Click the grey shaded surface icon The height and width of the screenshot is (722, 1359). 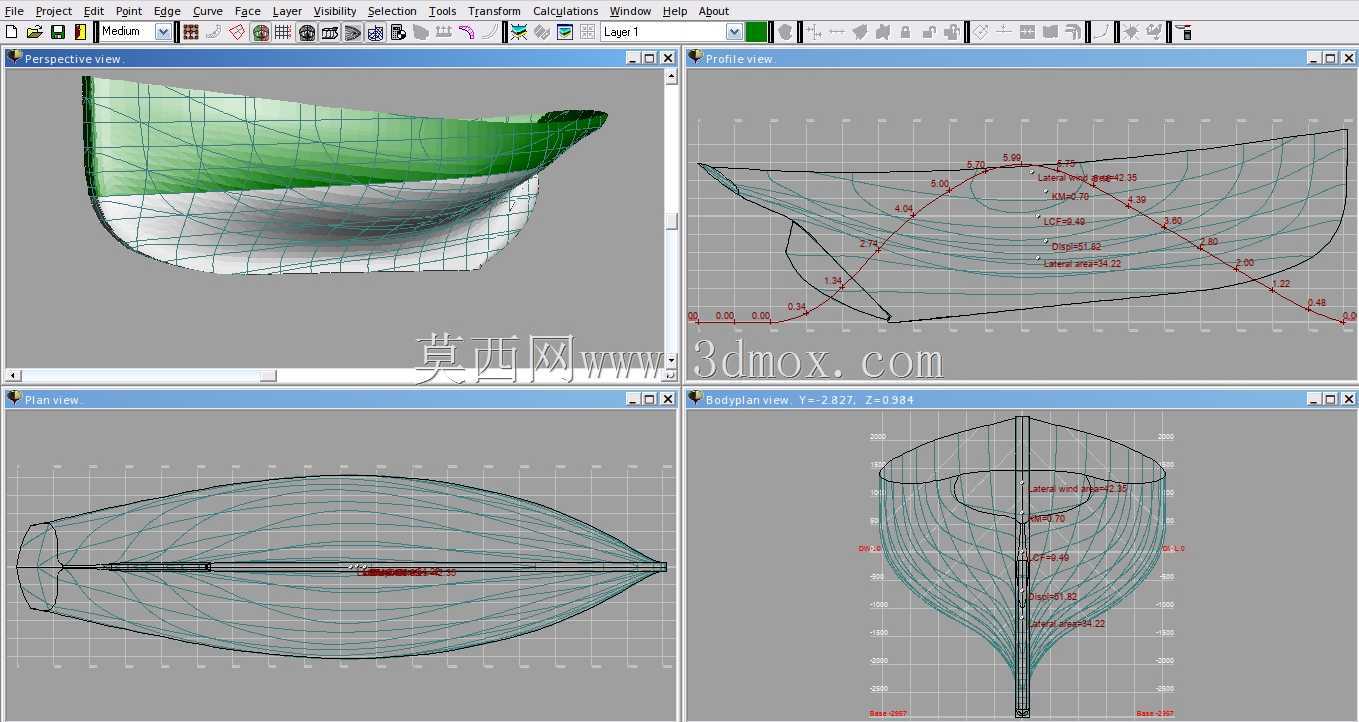pyautogui.click(x=541, y=32)
